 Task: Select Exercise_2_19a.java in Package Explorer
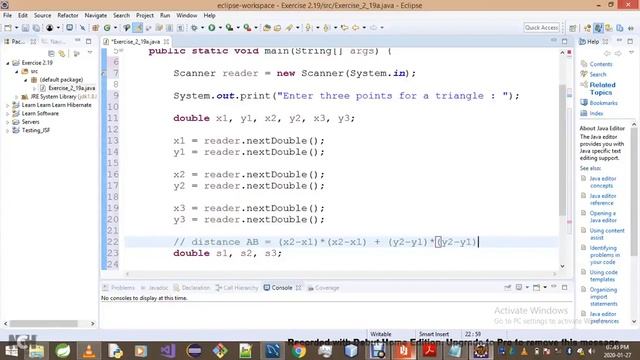point(71,88)
